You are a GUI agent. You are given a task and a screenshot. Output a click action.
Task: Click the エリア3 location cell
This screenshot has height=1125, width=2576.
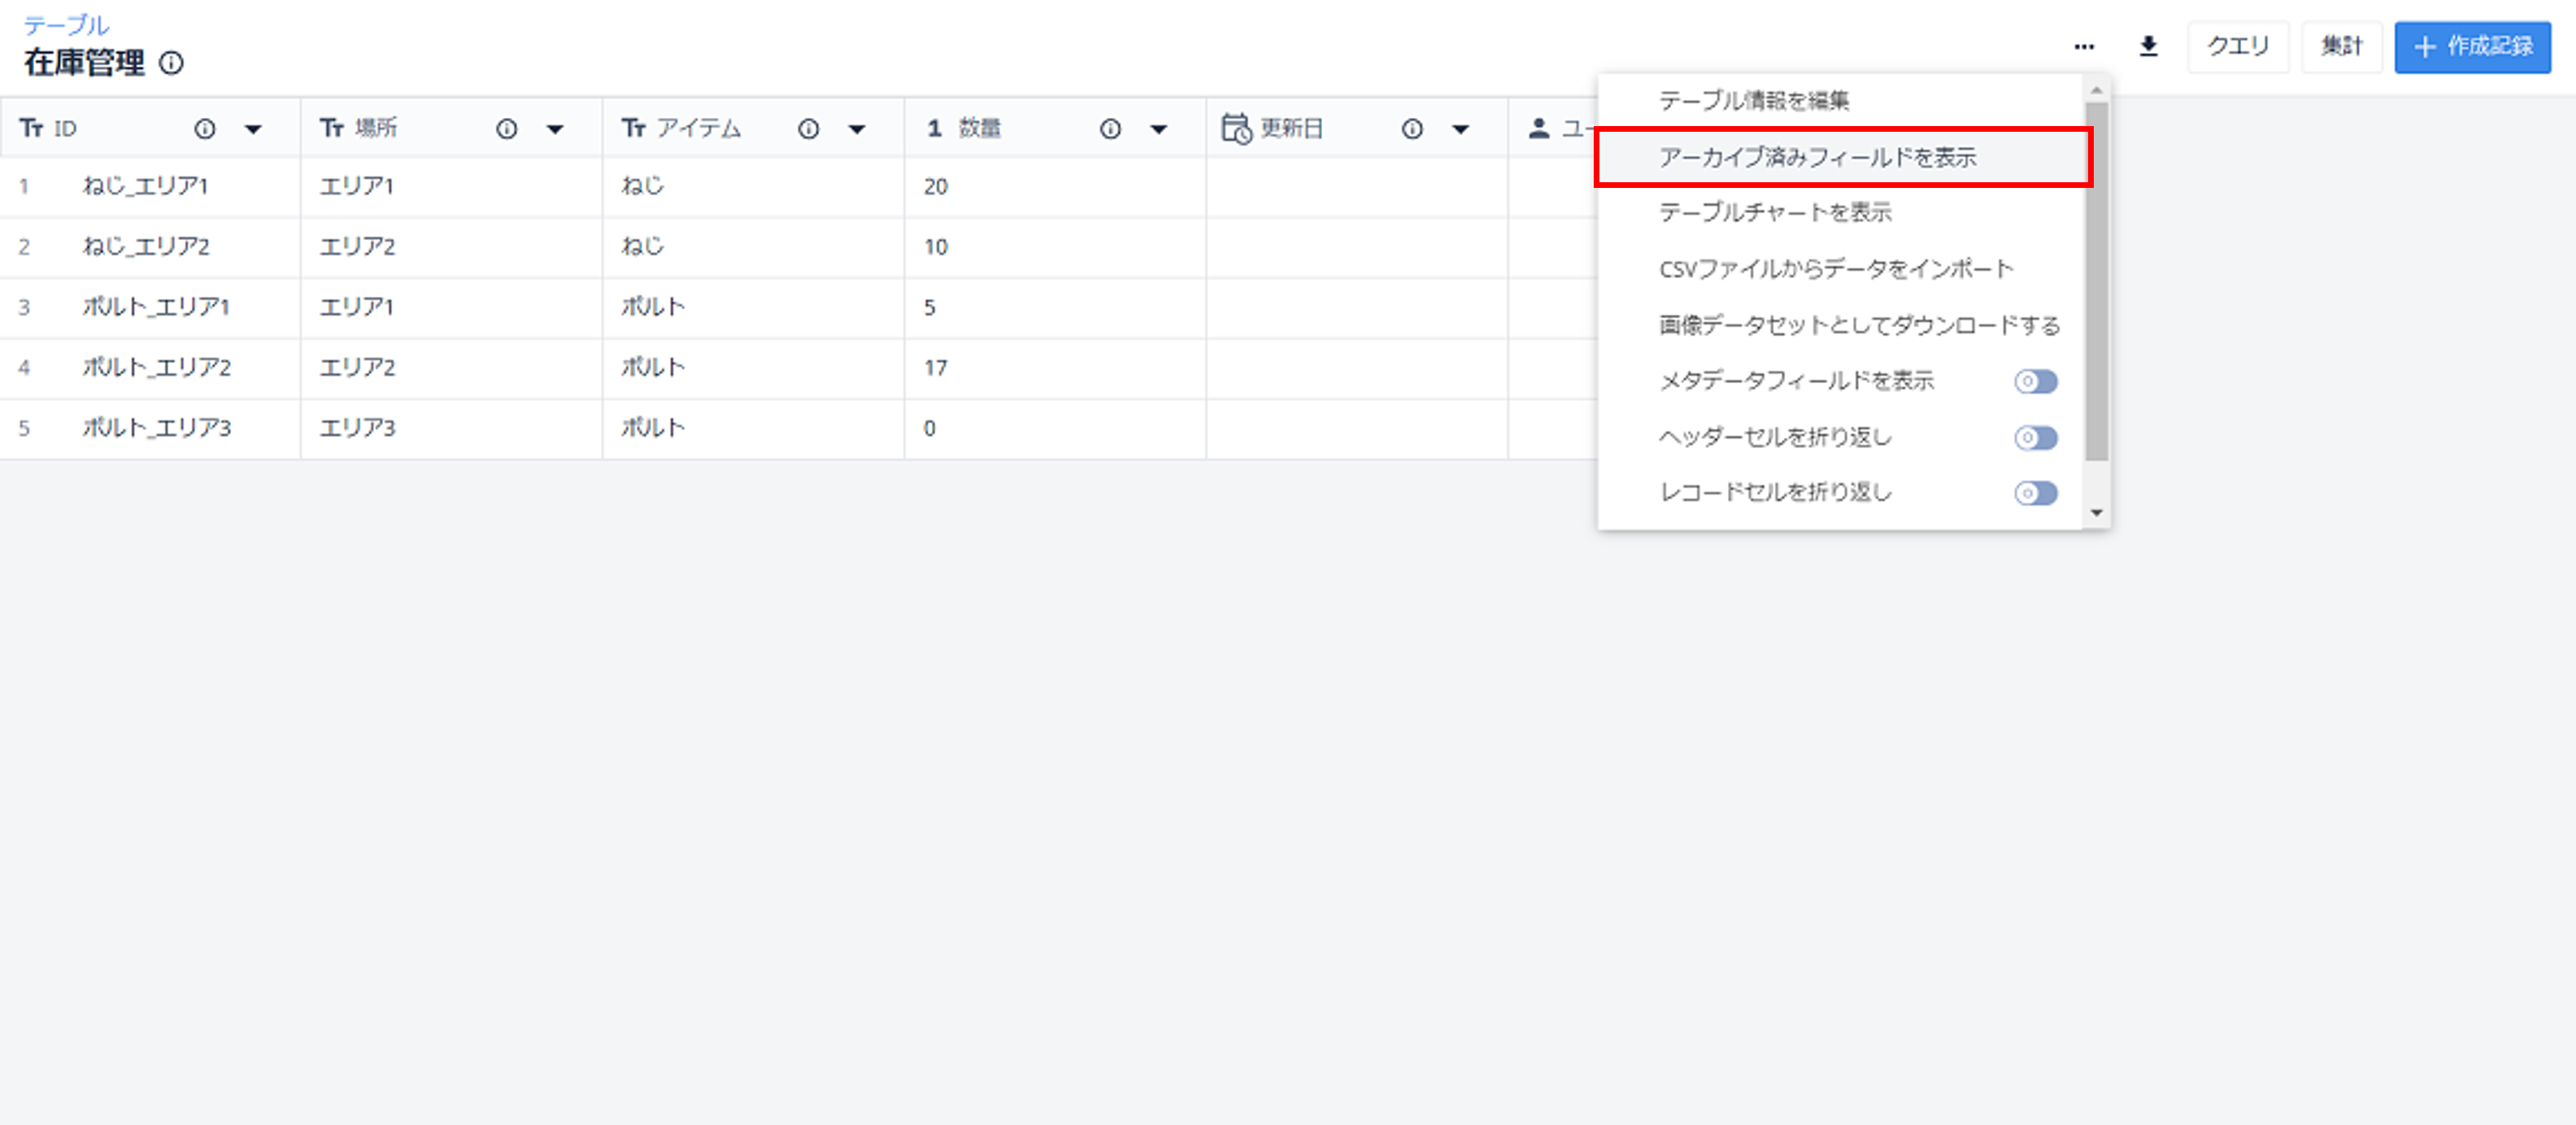click(452, 428)
